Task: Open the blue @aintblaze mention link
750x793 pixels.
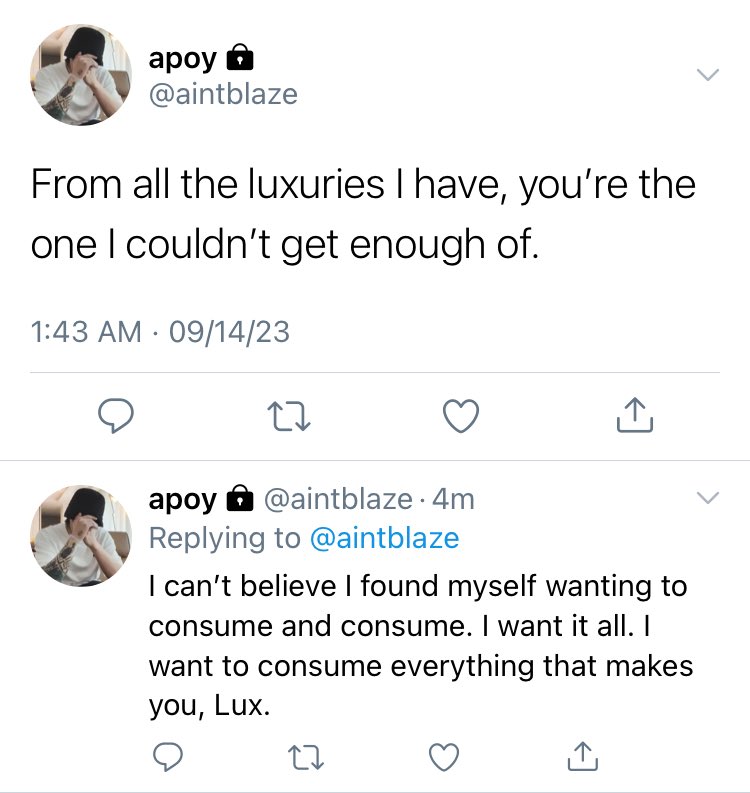Action: 384,538
